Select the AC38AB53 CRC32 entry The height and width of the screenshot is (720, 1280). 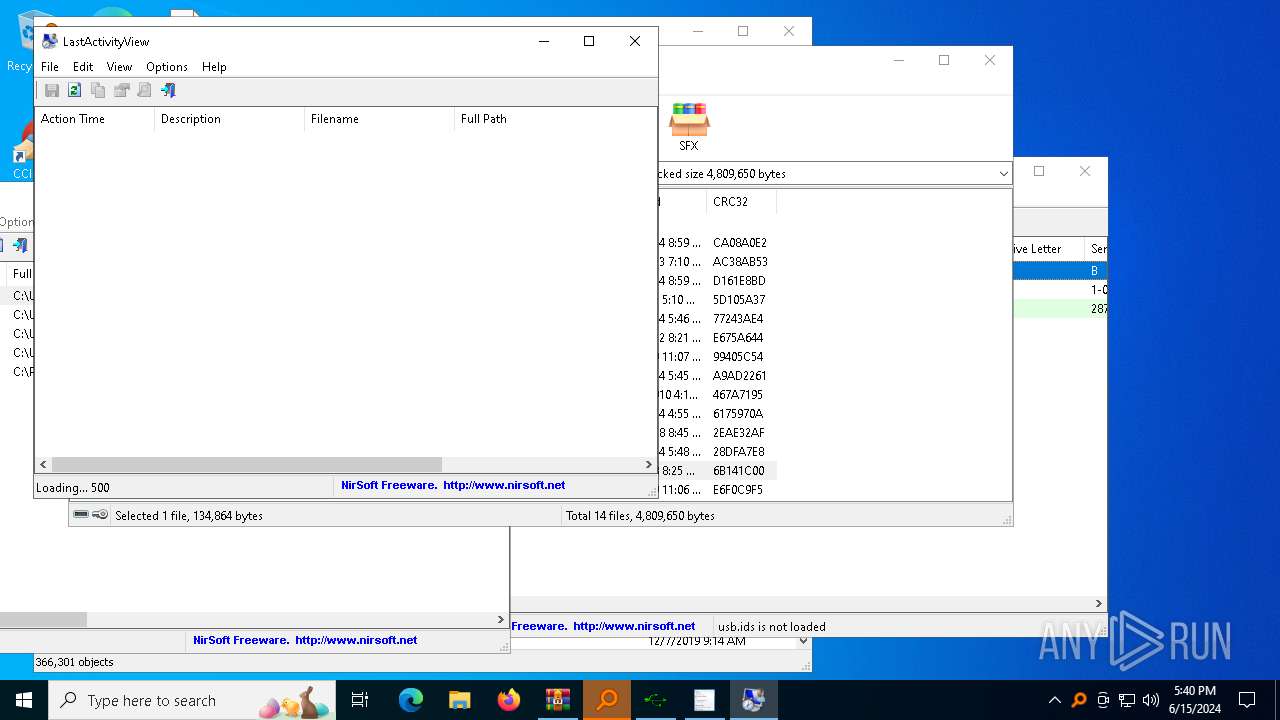(x=740, y=262)
